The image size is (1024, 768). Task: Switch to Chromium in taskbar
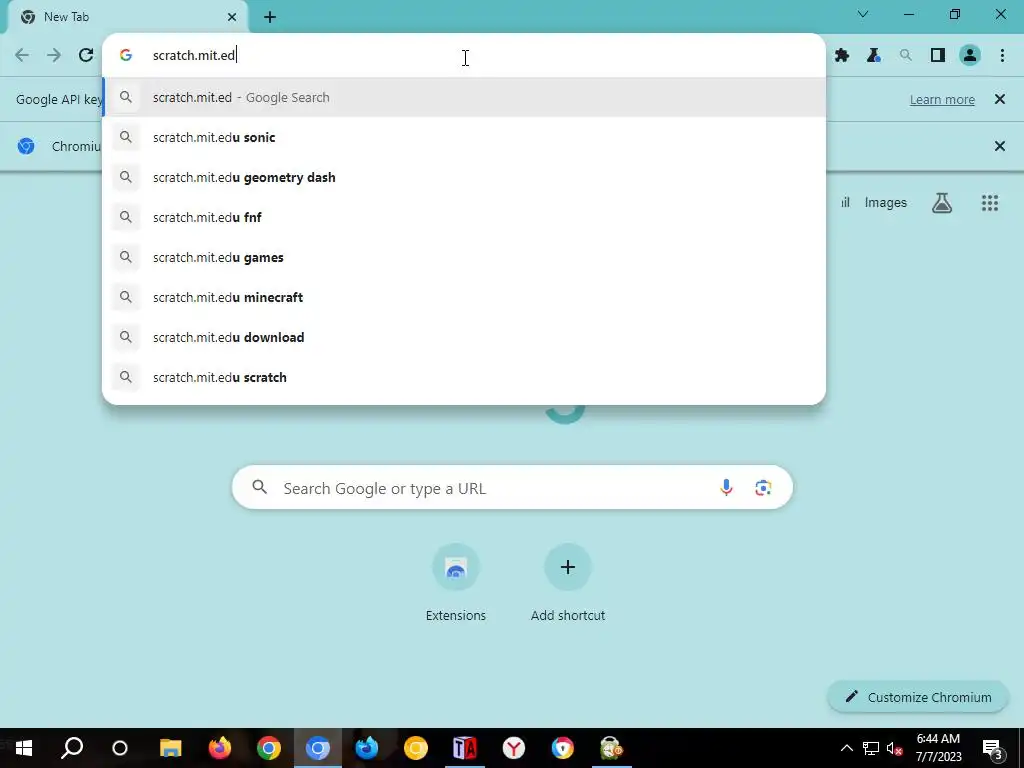317,748
